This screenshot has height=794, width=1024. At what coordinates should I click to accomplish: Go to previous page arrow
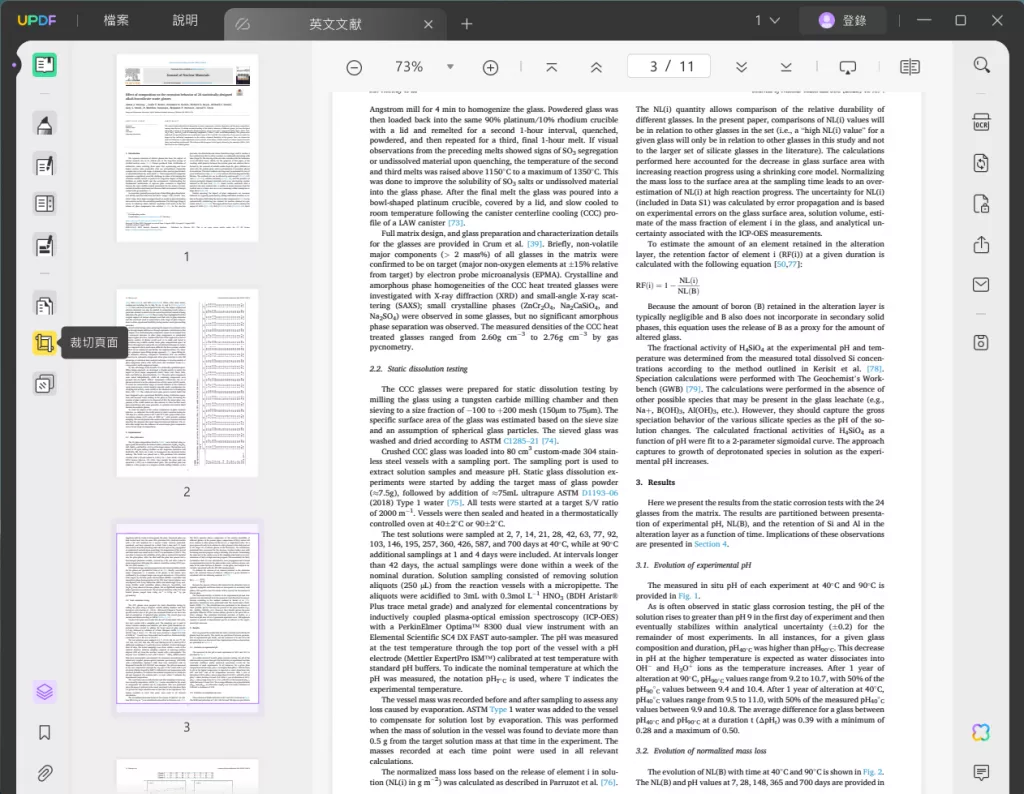coord(596,67)
